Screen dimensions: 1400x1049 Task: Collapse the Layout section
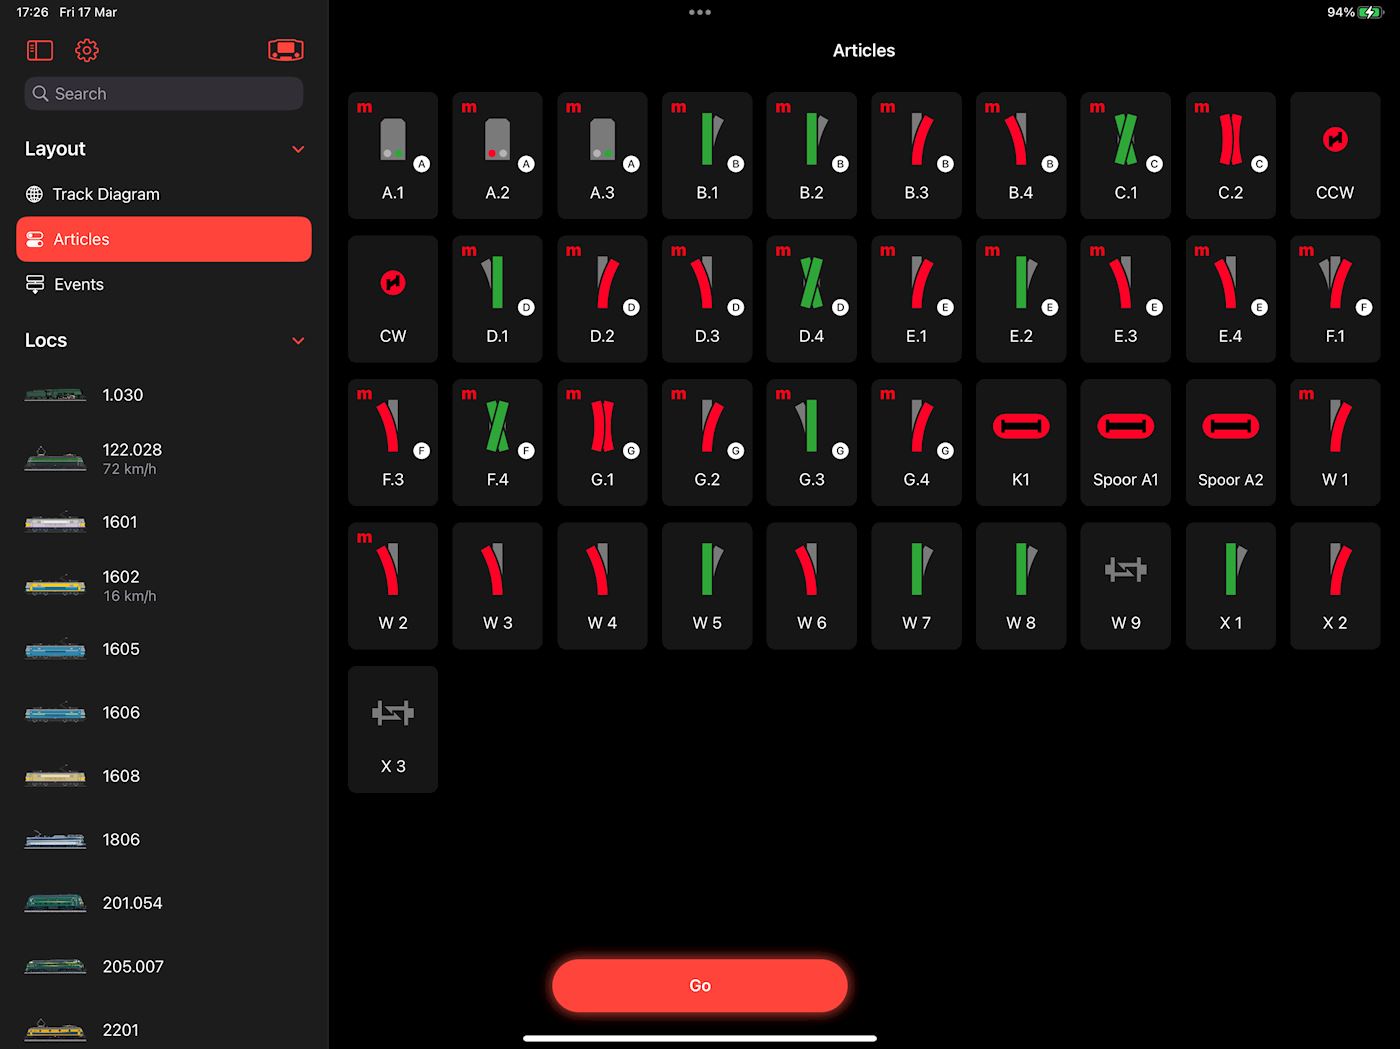(298, 149)
